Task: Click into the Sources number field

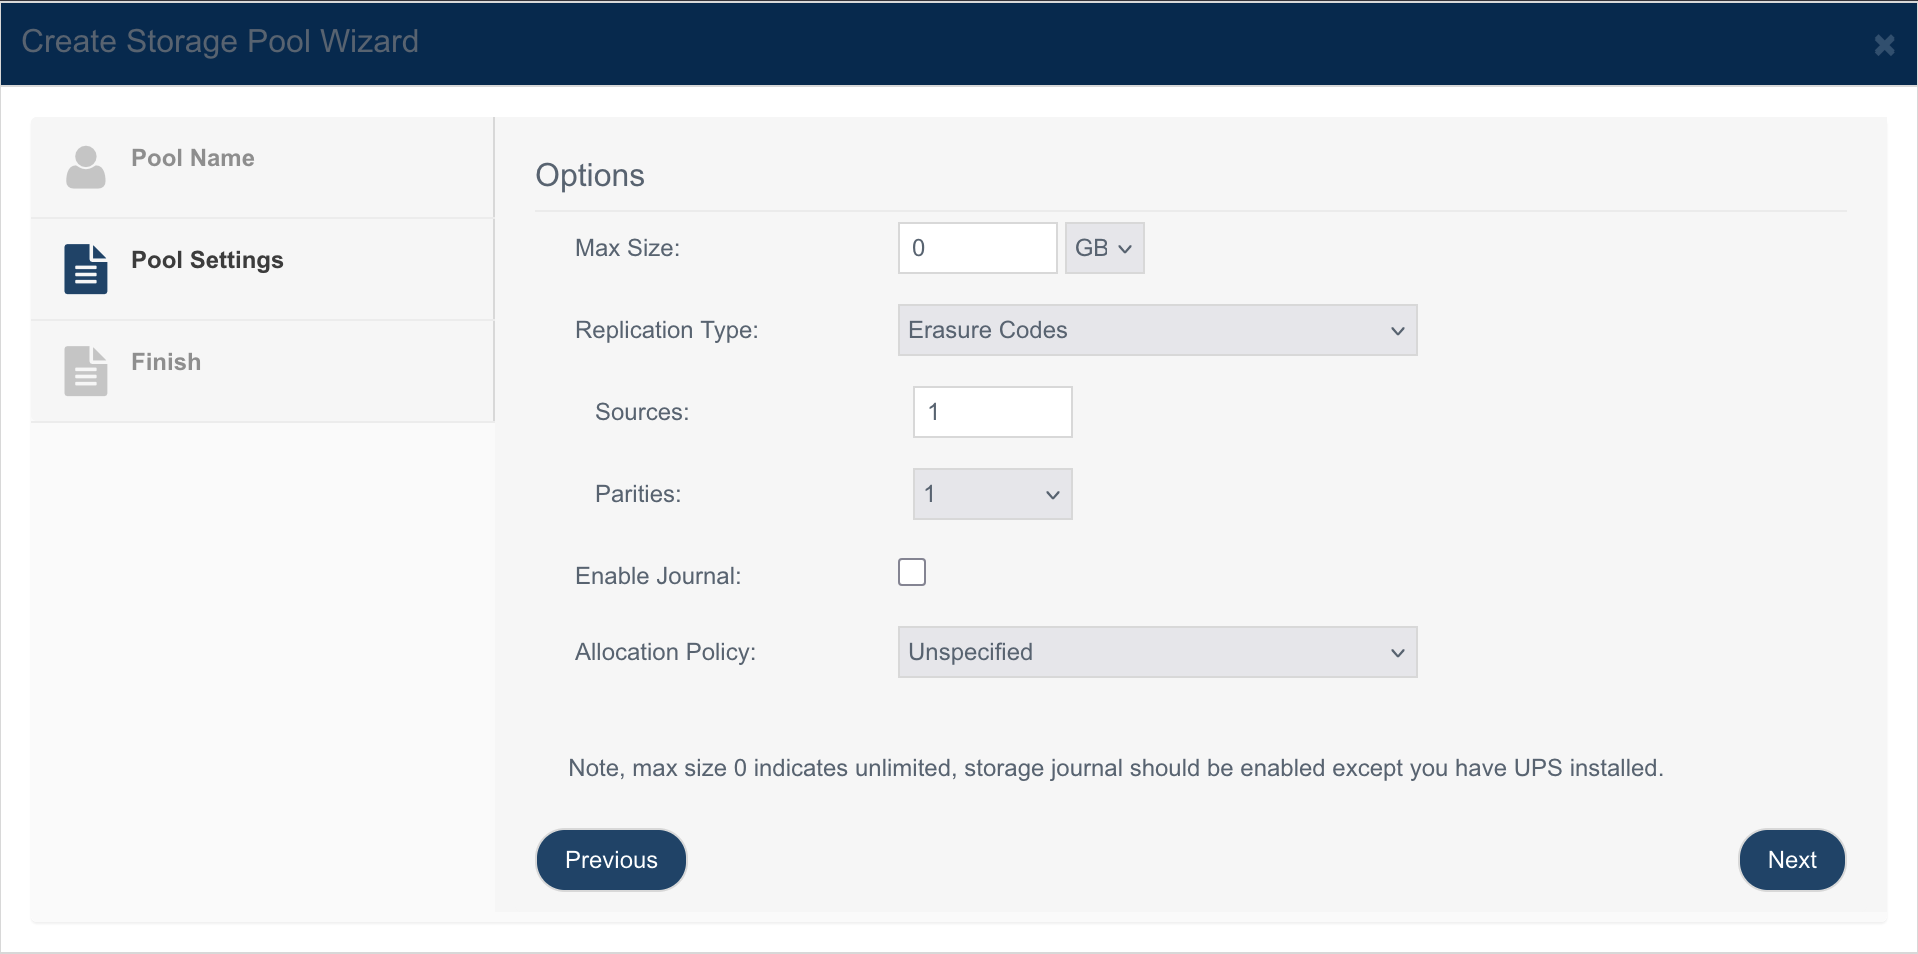Action: pos(992,412)
